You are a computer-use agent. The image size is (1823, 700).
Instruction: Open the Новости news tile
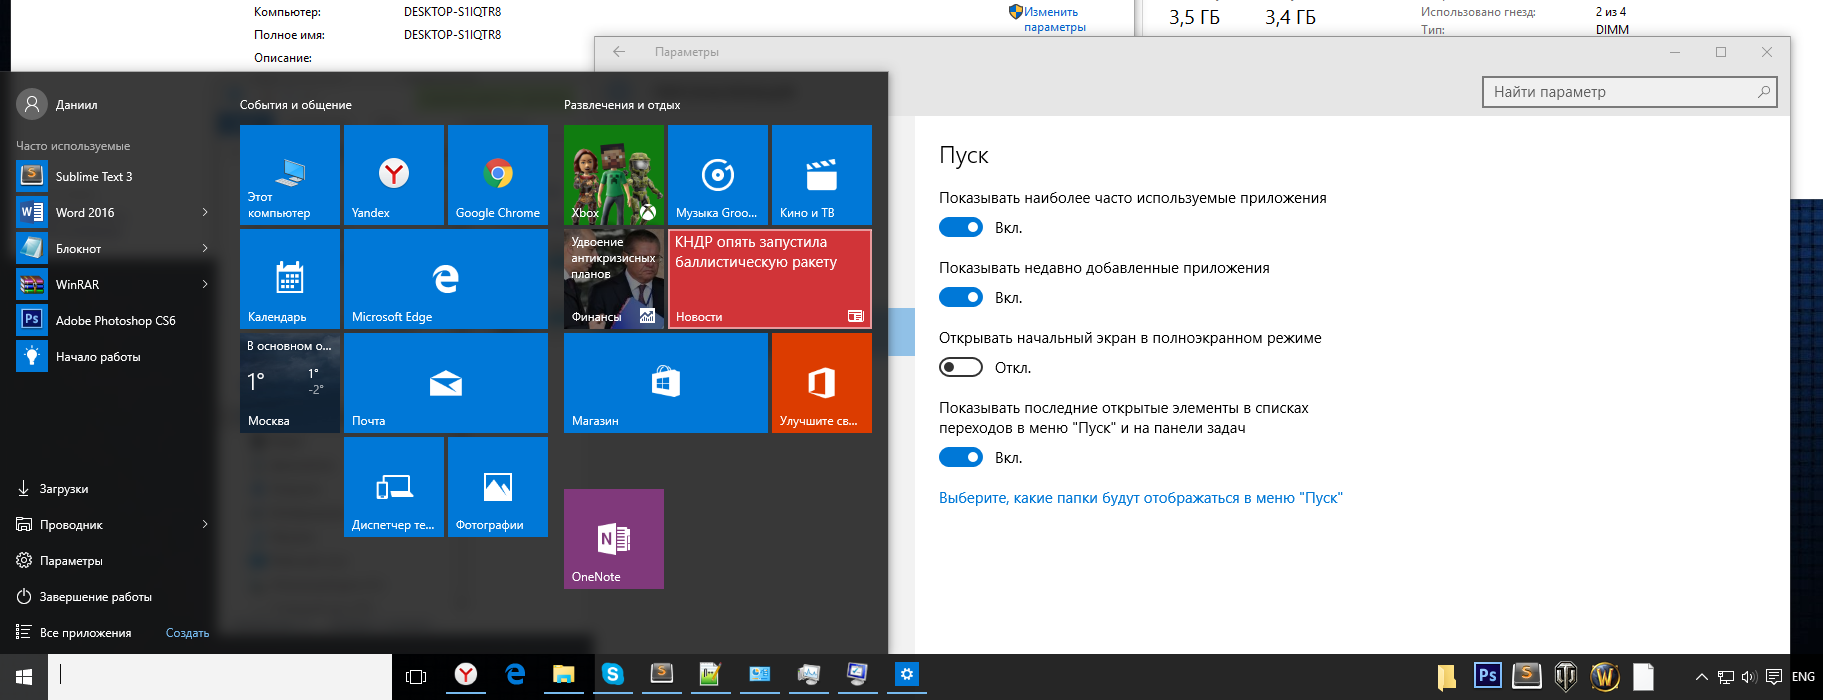point(770,279)
